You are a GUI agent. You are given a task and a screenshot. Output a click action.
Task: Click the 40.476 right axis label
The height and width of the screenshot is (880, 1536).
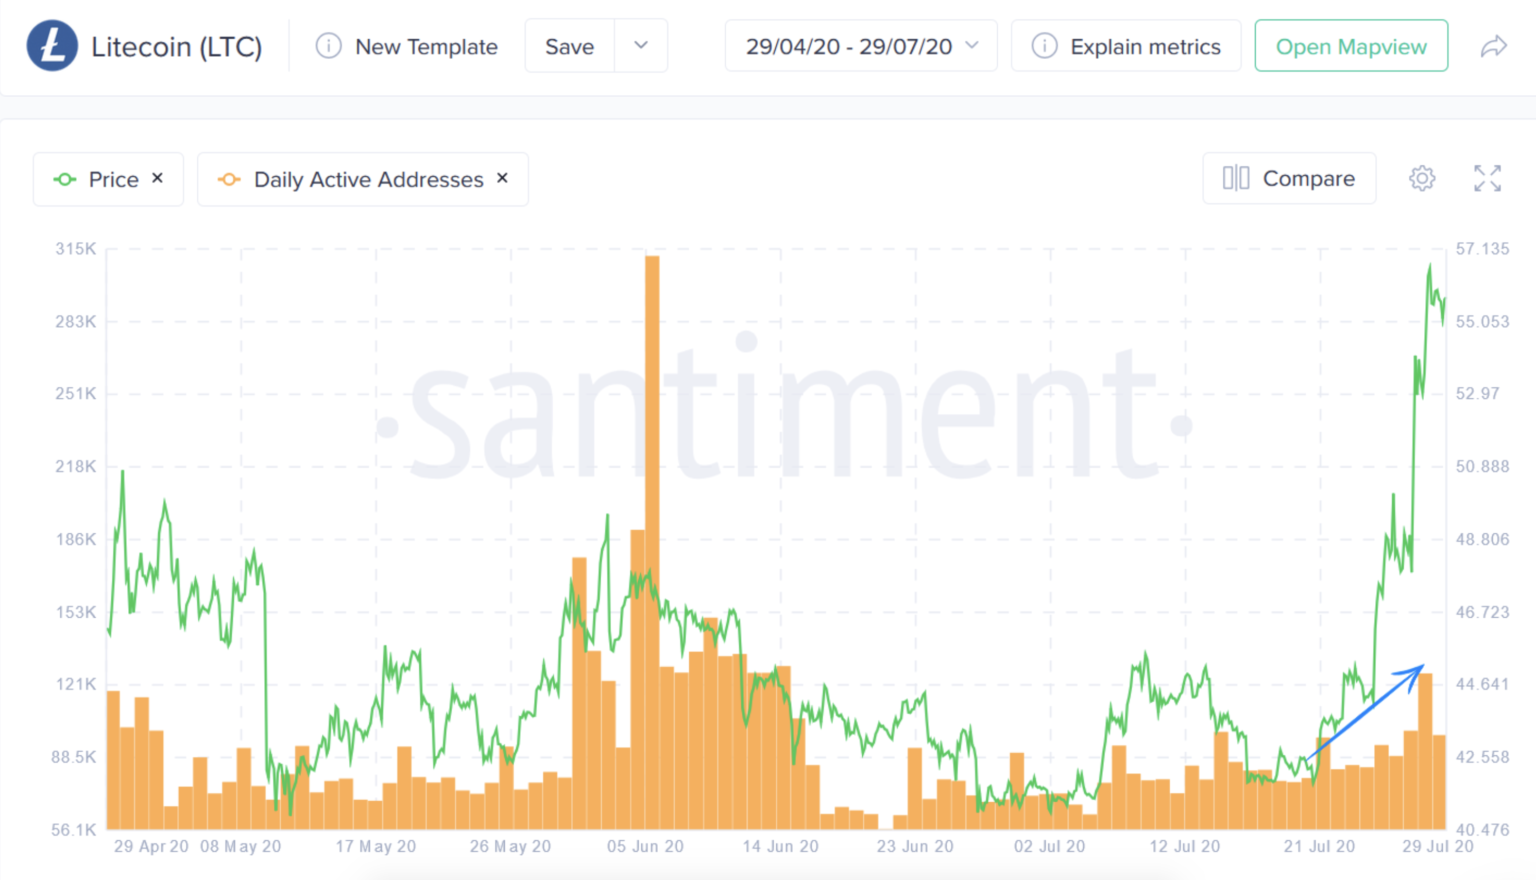pos(1482,830)
